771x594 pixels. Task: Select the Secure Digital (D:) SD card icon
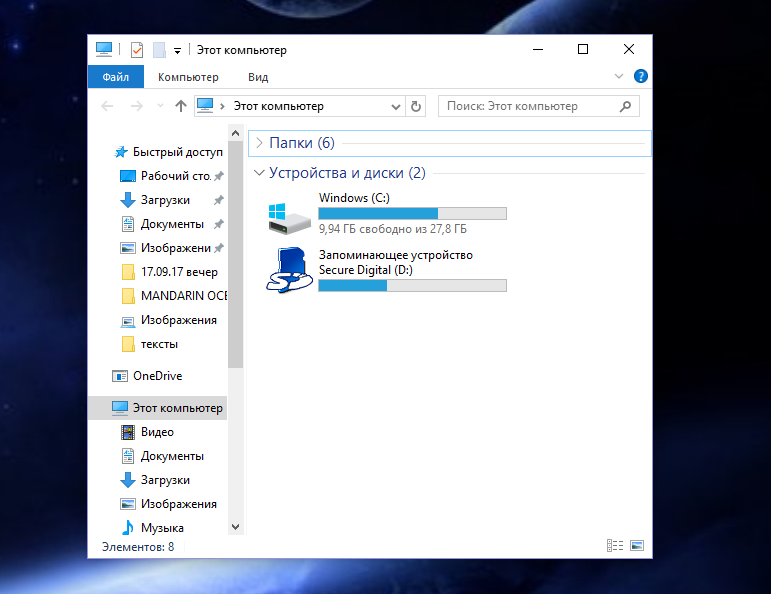[x=289, y=270]
